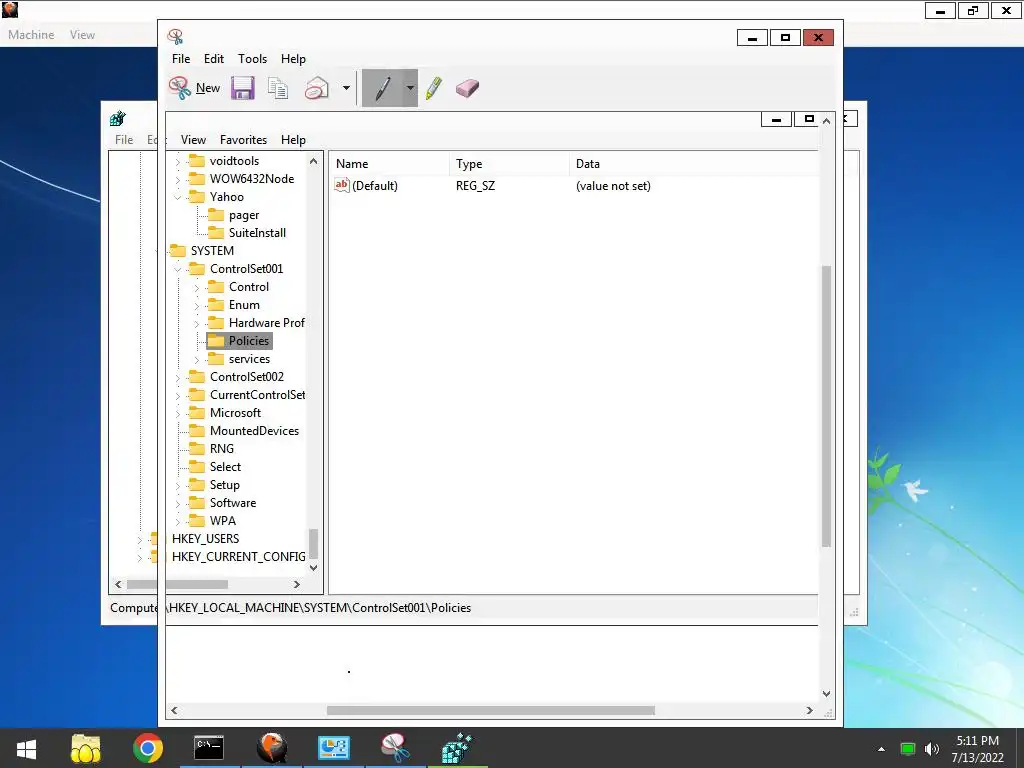The image size is (1024, 768).
Task: Collapse the Yahoo registry key
Action: (x=178, y=197)
